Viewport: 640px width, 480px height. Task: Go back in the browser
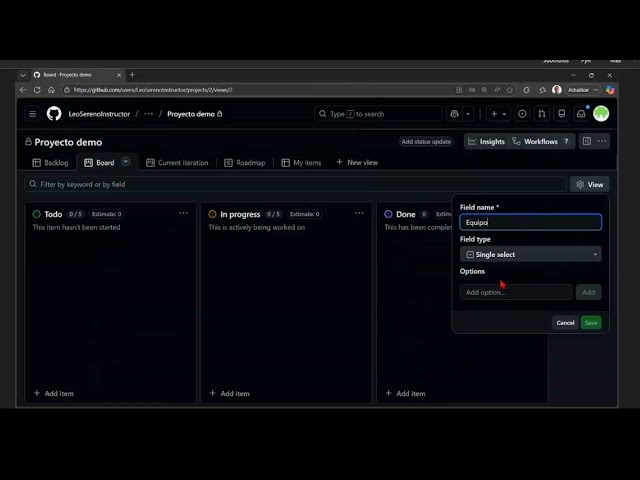[23, 90]
